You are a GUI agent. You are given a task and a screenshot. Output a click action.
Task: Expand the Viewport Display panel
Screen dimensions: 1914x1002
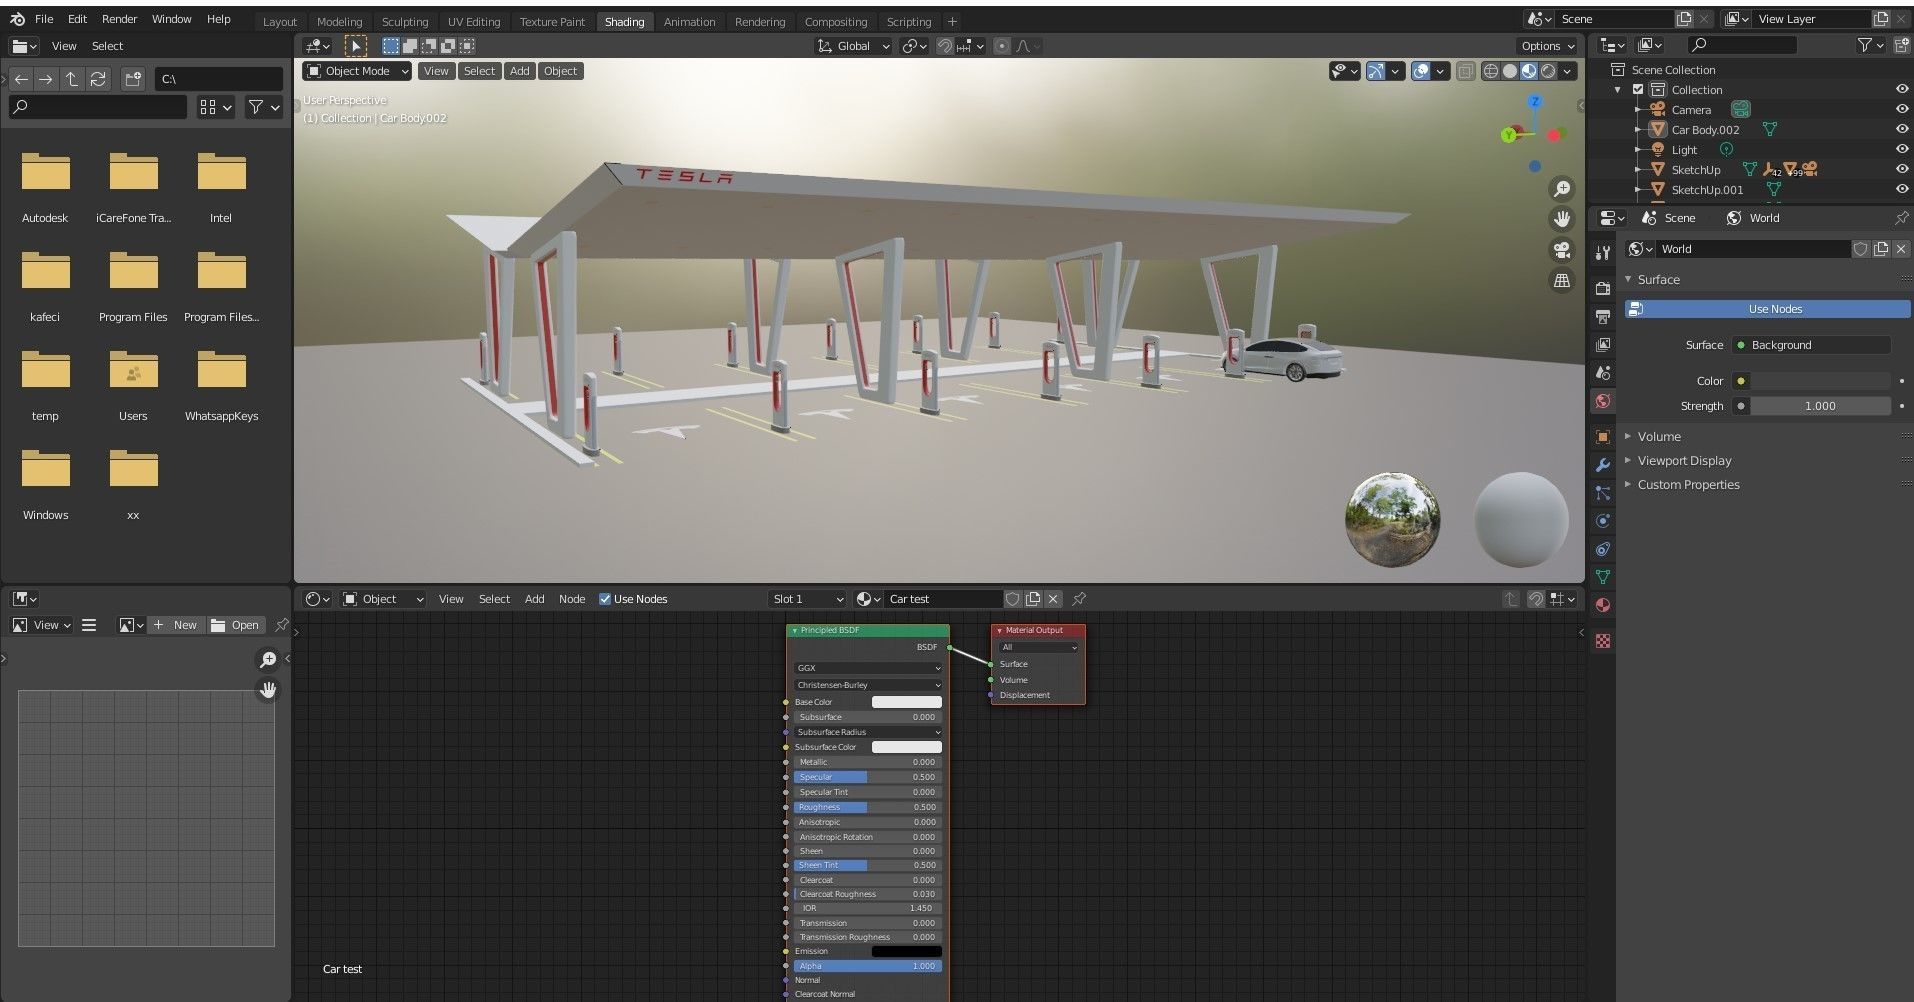1684,461
